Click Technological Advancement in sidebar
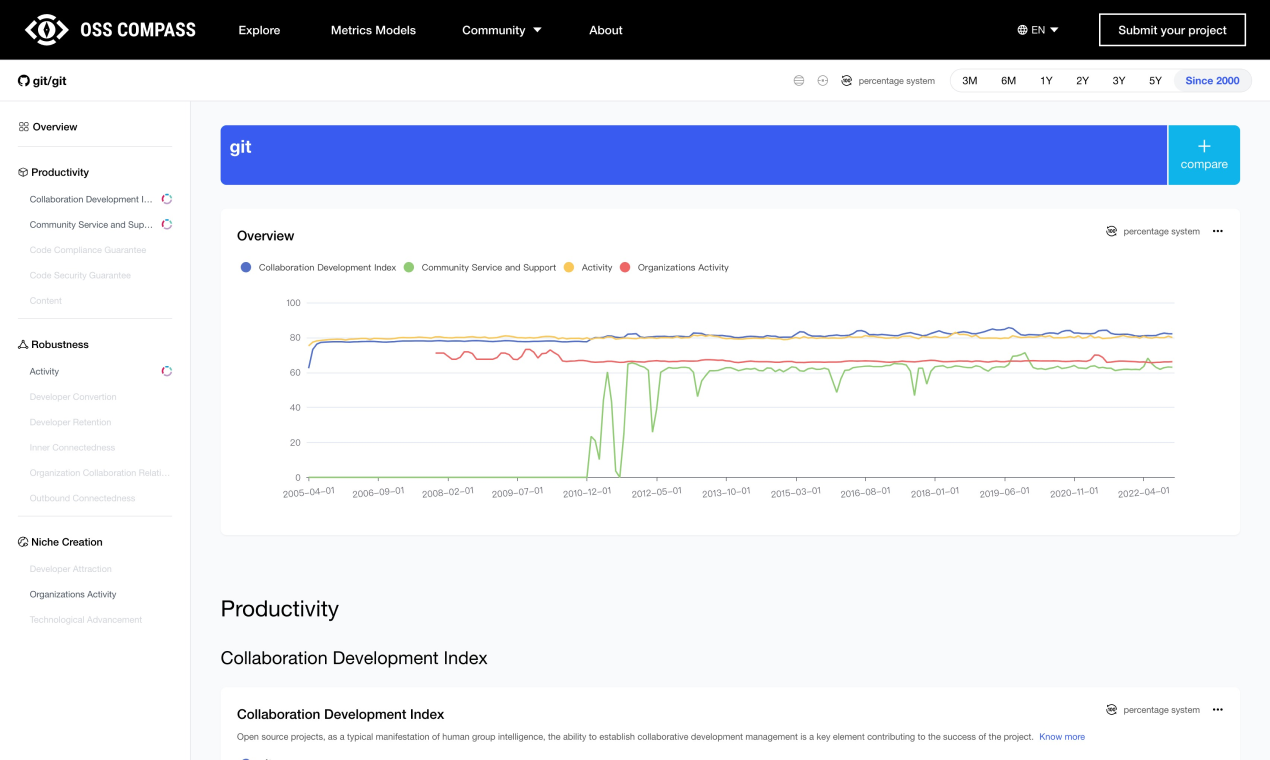Screen dimensions: 1270x760 86,620
